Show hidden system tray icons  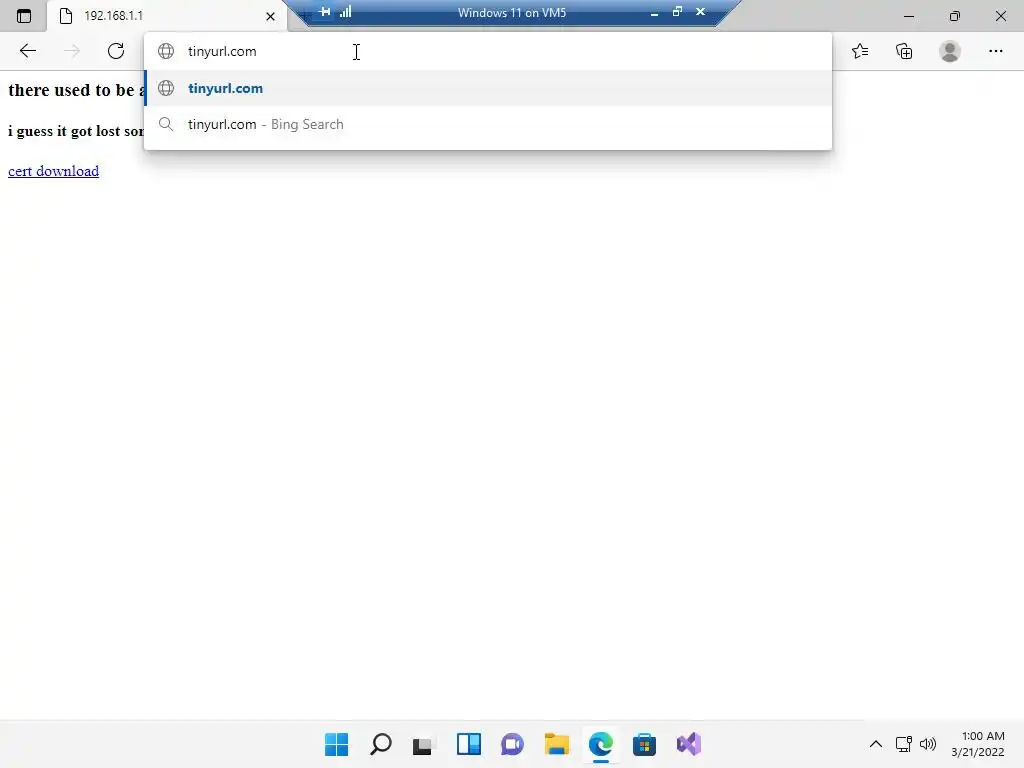point(876,744)
